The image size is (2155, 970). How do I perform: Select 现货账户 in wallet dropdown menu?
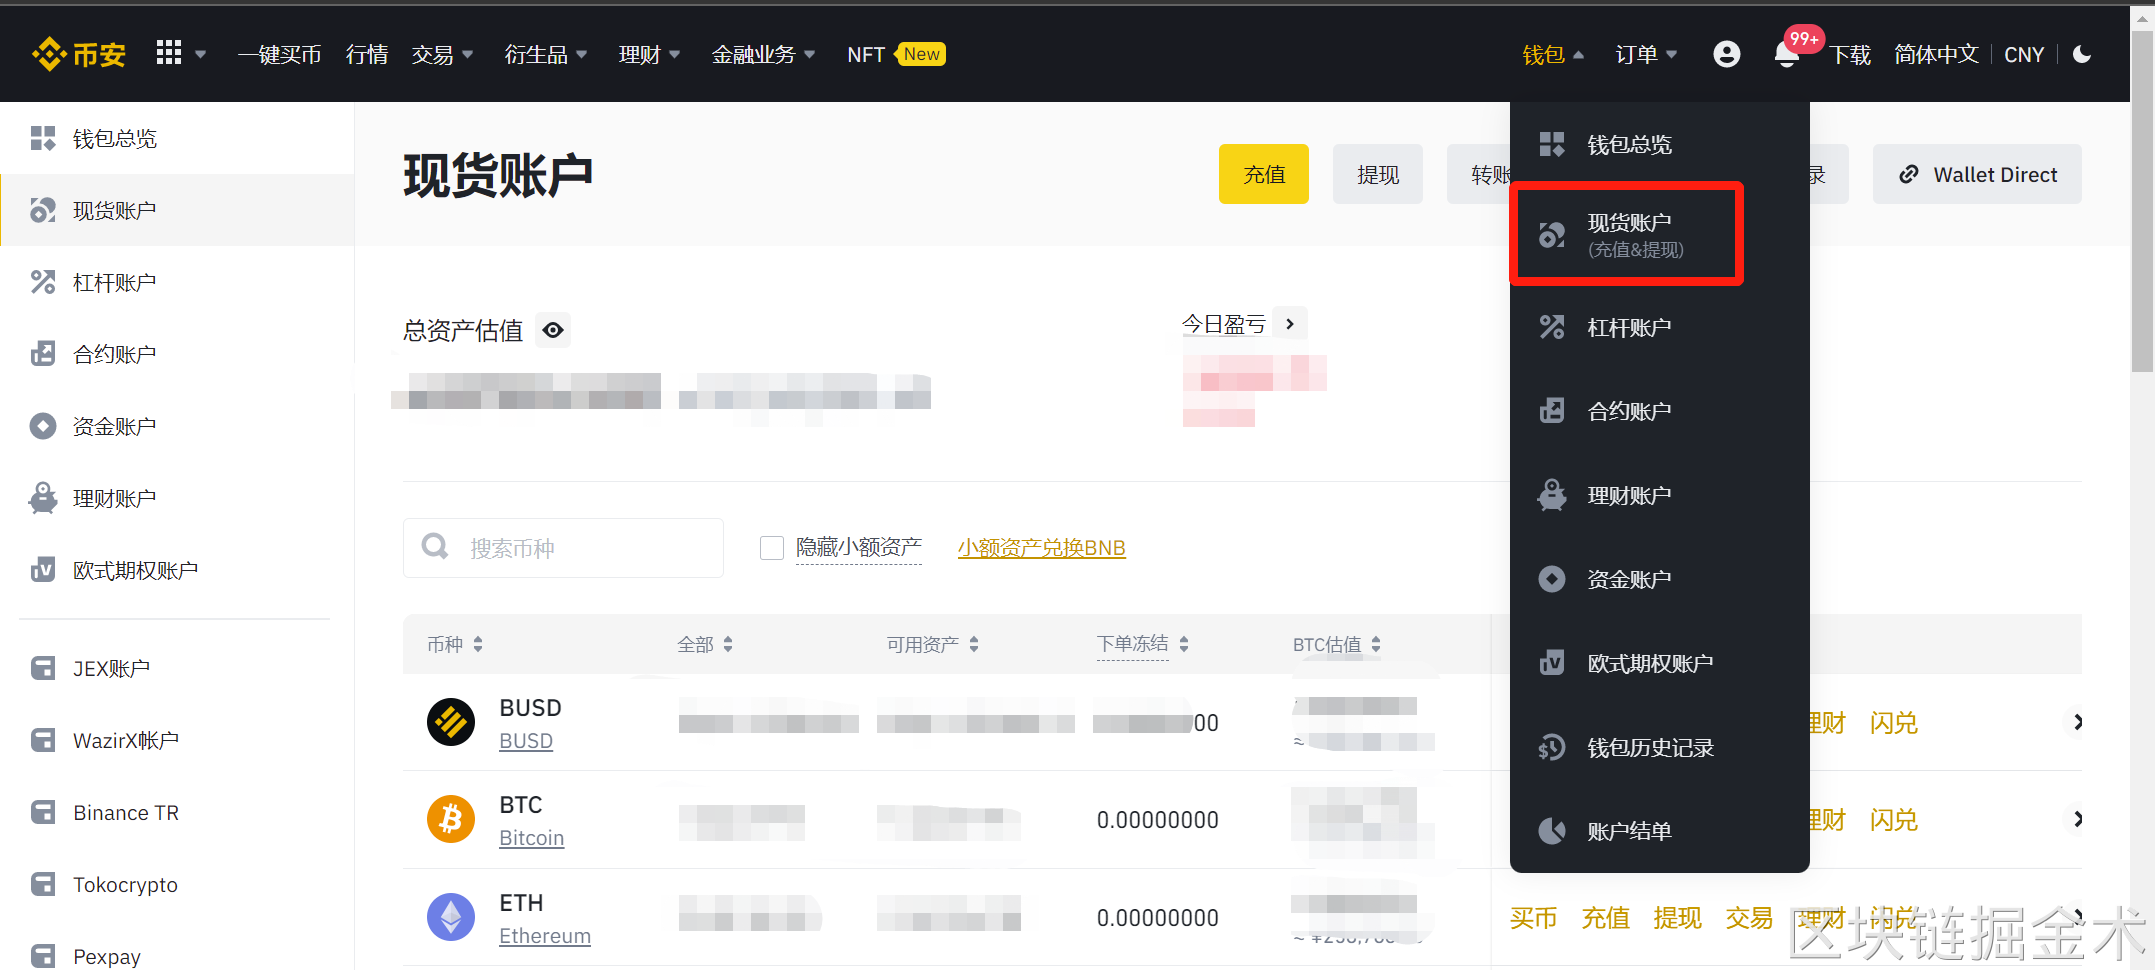(1628, 234)
